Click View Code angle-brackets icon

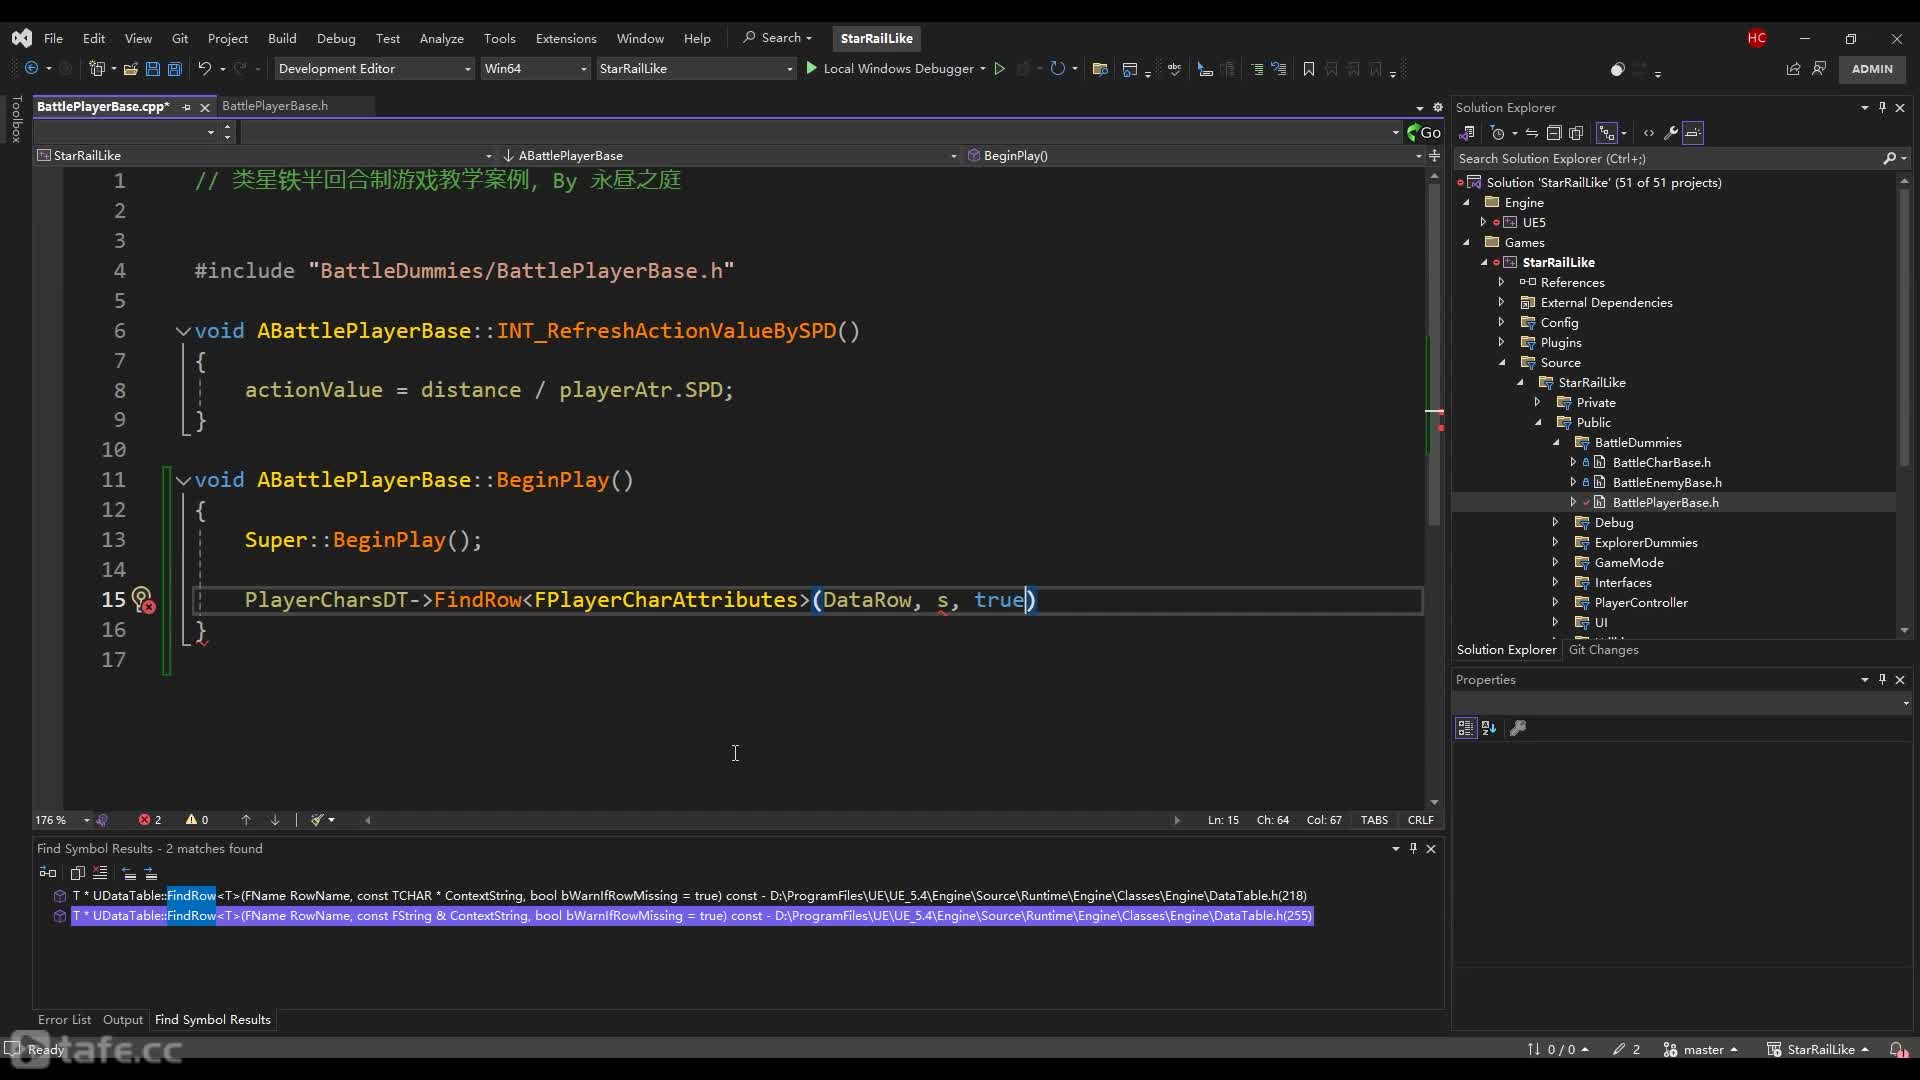(1648, 132)
